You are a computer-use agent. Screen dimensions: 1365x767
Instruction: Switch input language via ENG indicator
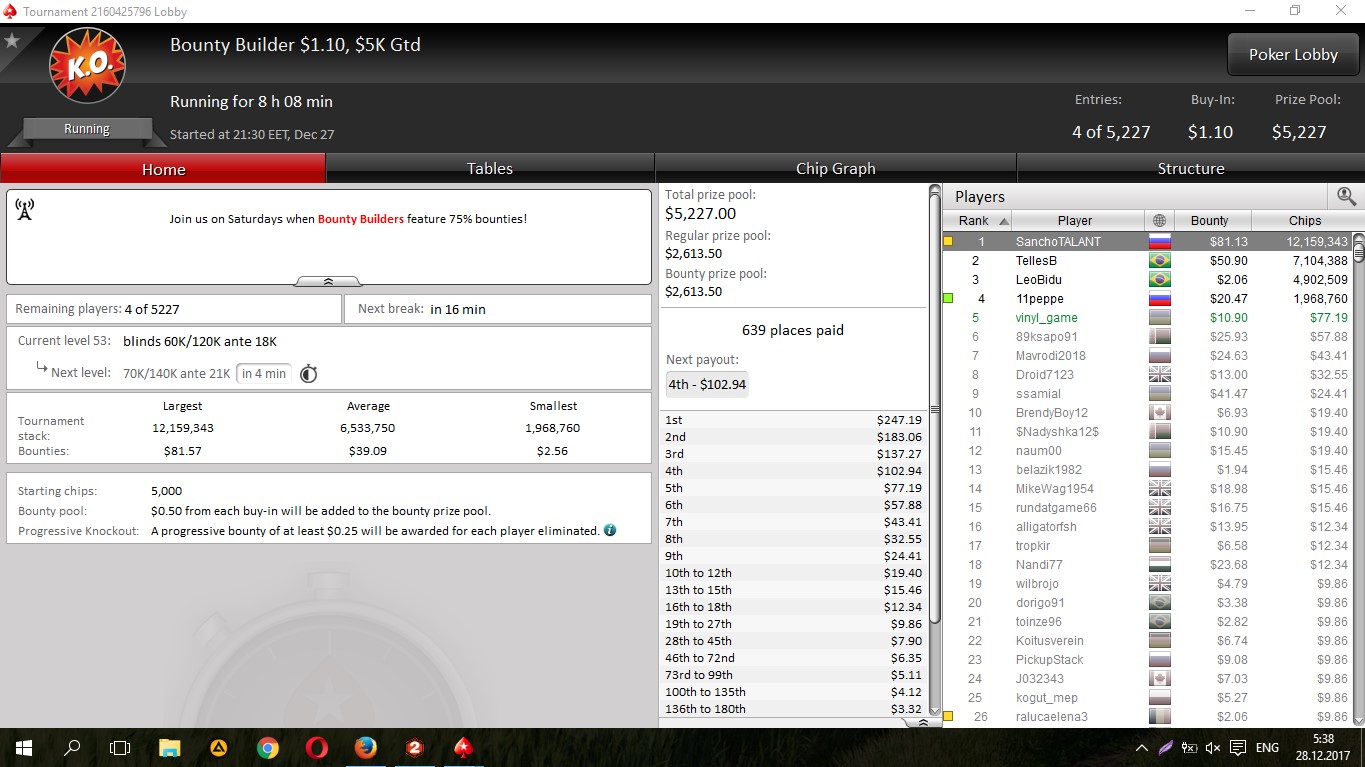tap(1267, 748)
